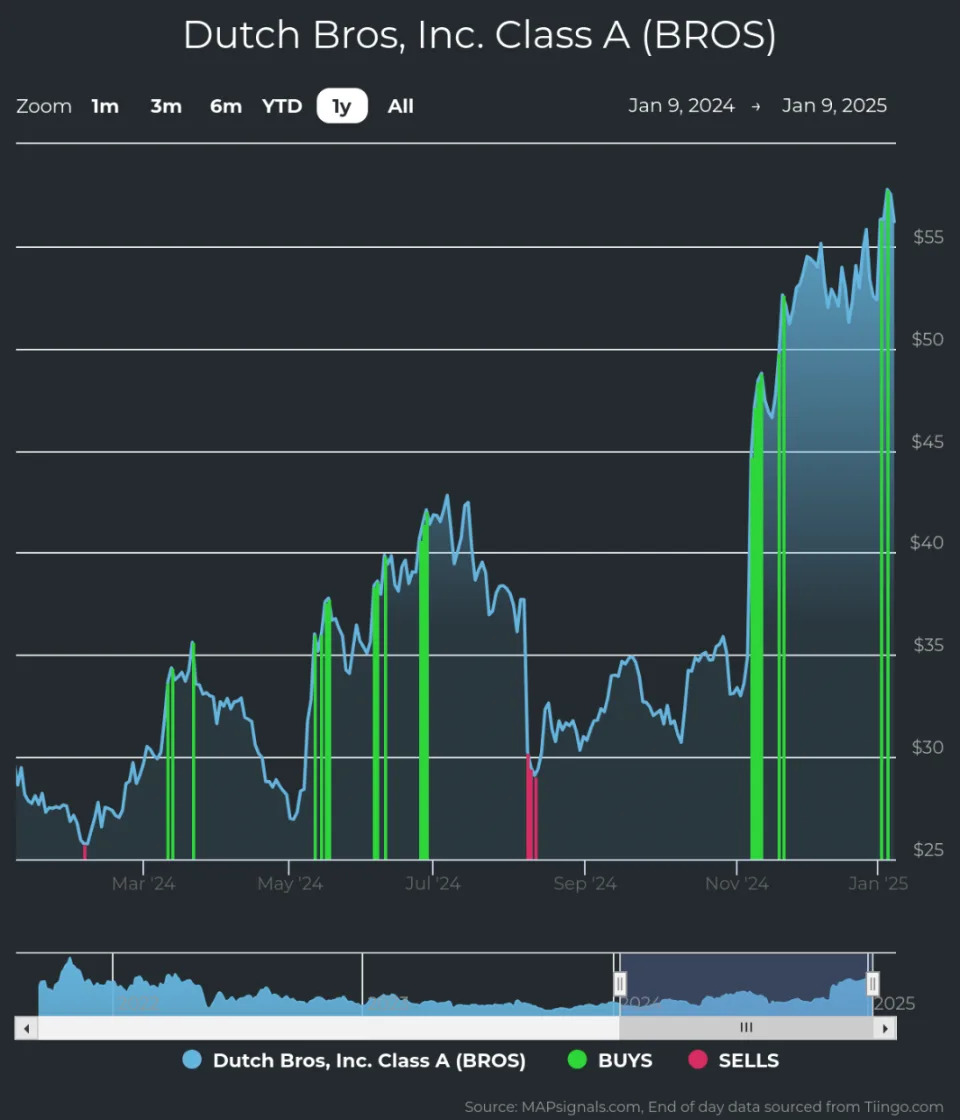Click the Zoom label
This screenshot has height=1120, width=960.
tap(44, 106)
